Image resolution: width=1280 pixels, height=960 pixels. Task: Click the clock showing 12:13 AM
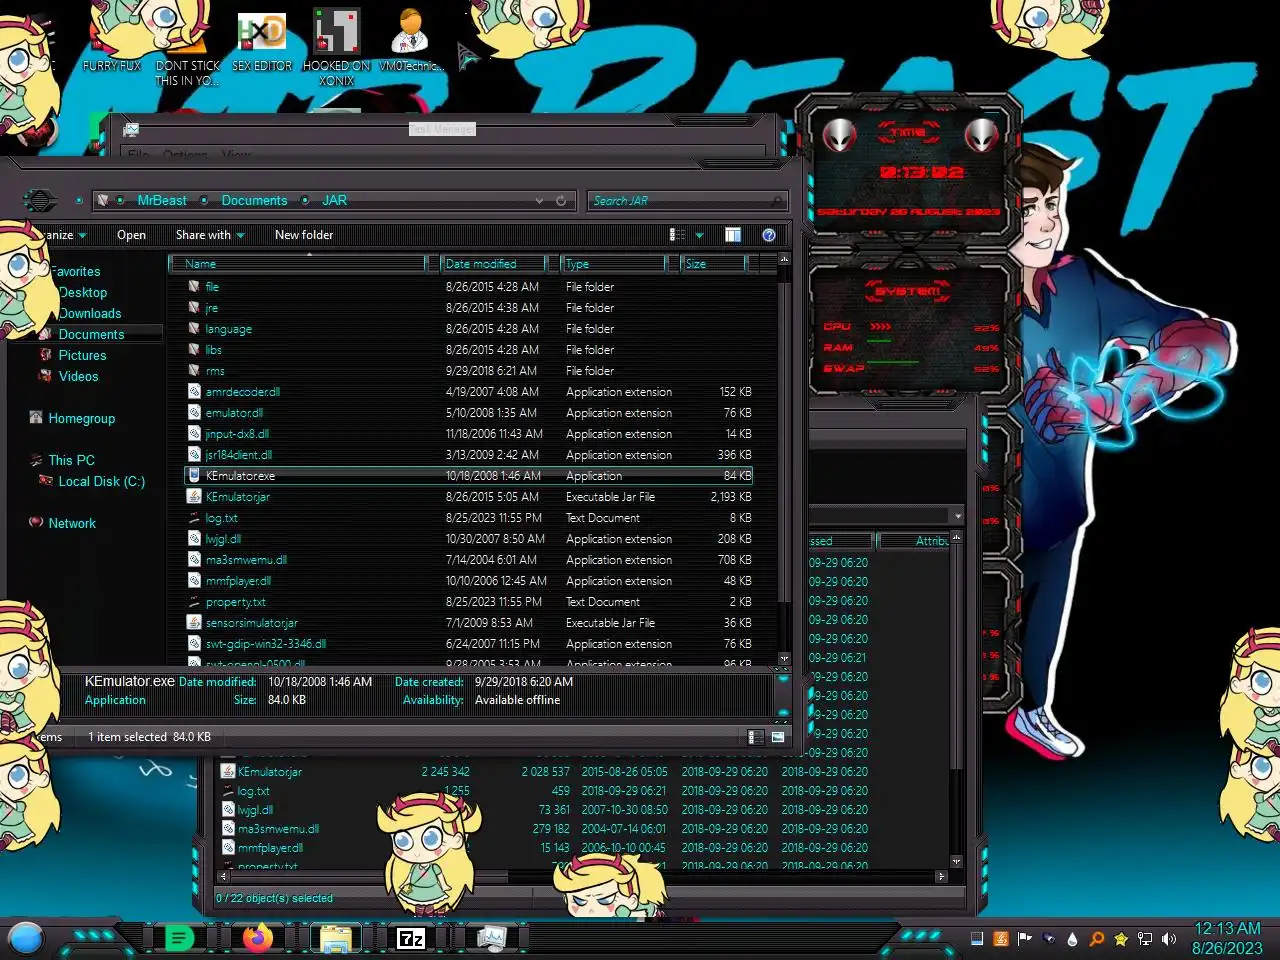[1227, 929]
